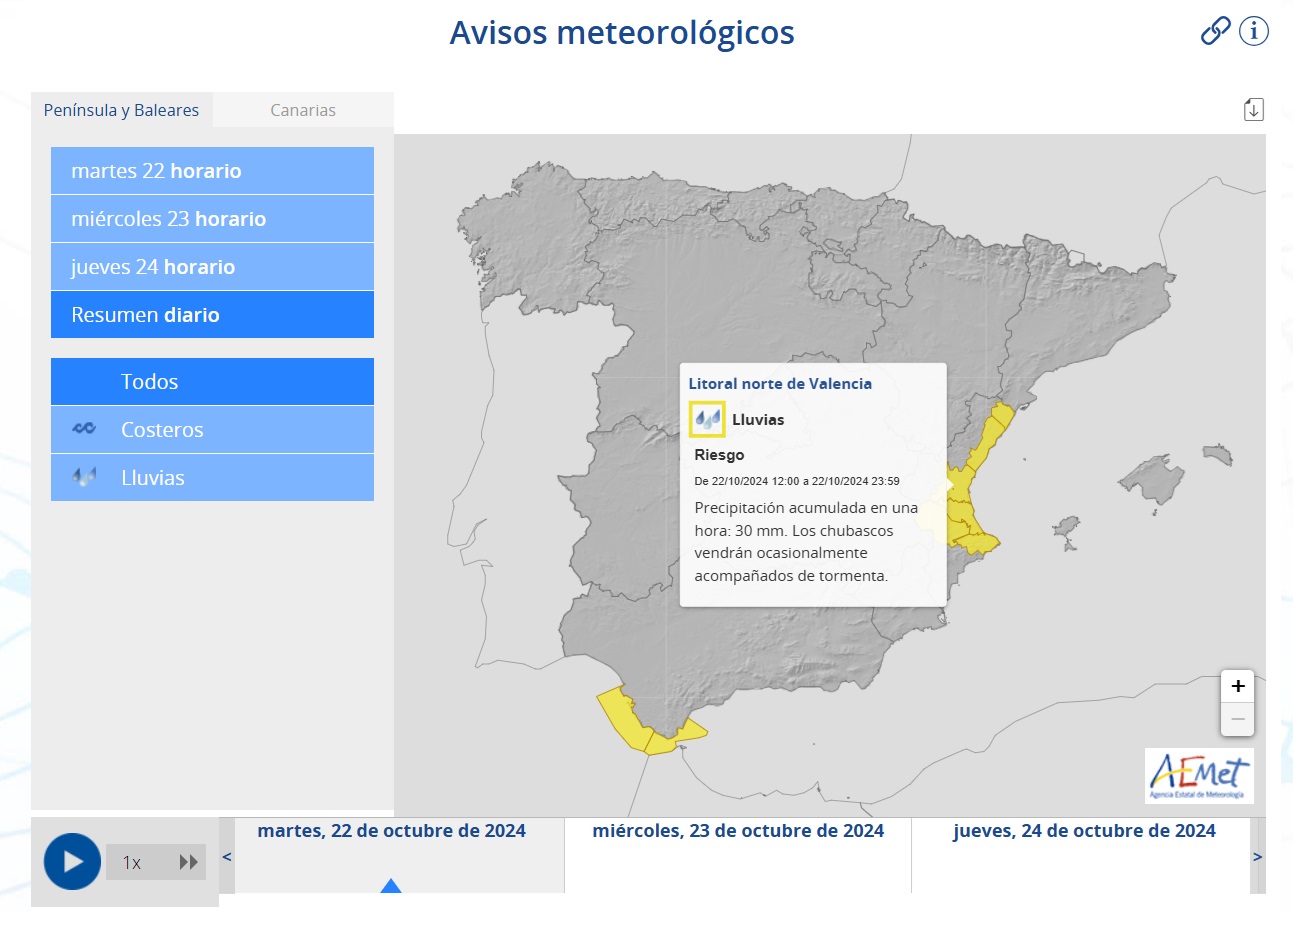Toggle the Lluvias warnings filter
1293x930 pixels.
211,477
